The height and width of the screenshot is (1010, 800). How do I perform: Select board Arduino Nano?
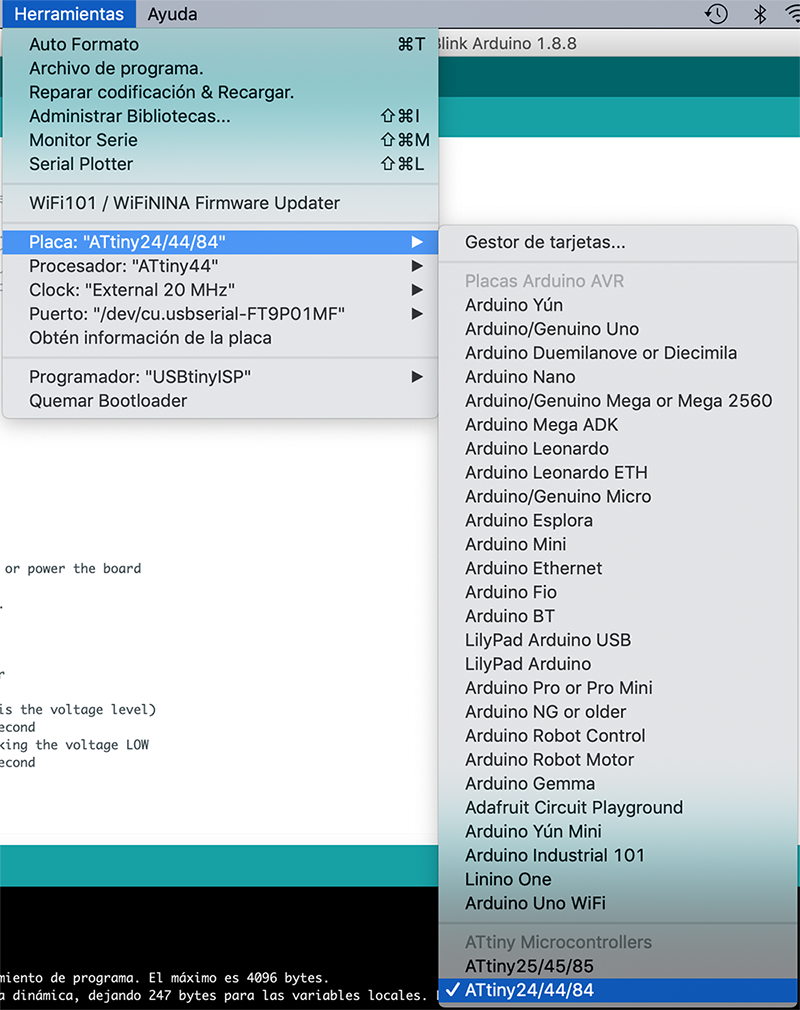coord(618,377)
